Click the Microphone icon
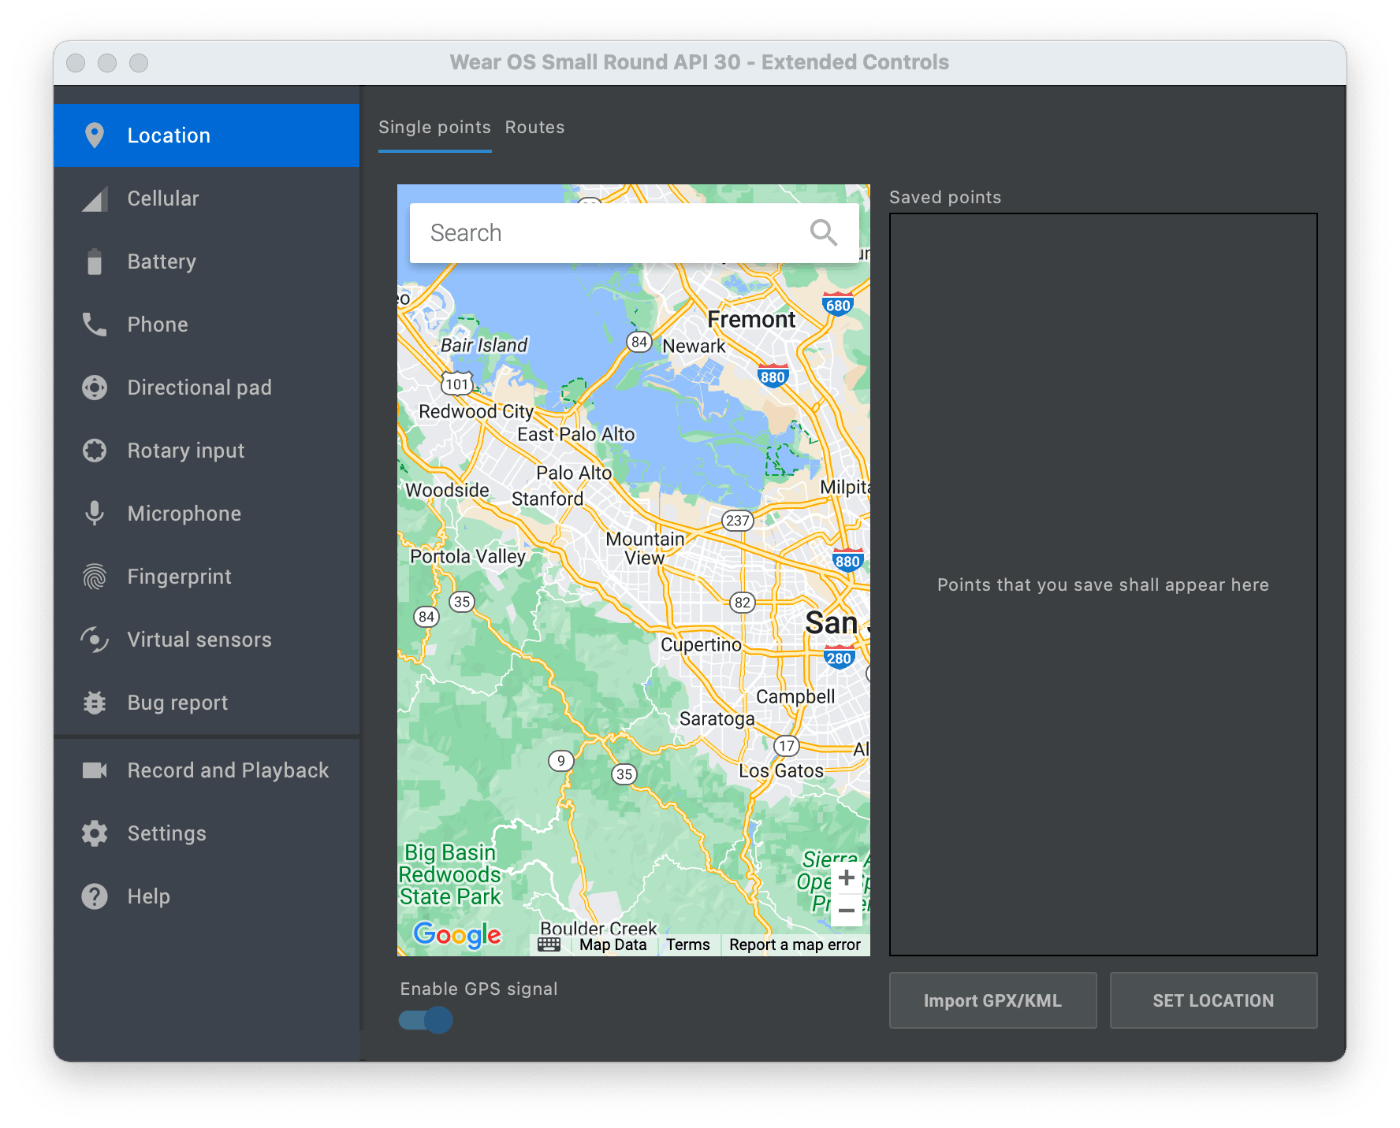This screenshot has height=1128, width=1400. click(x=94, y=513)
